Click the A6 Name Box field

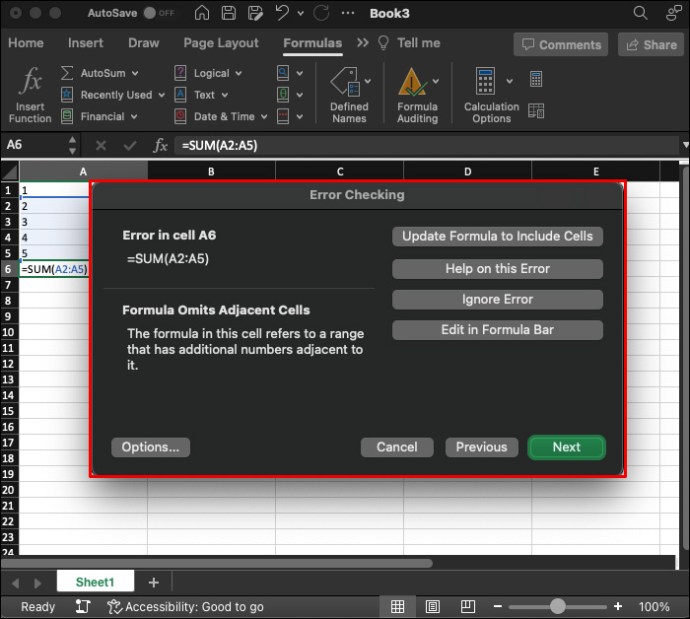(x=32, y=145)
